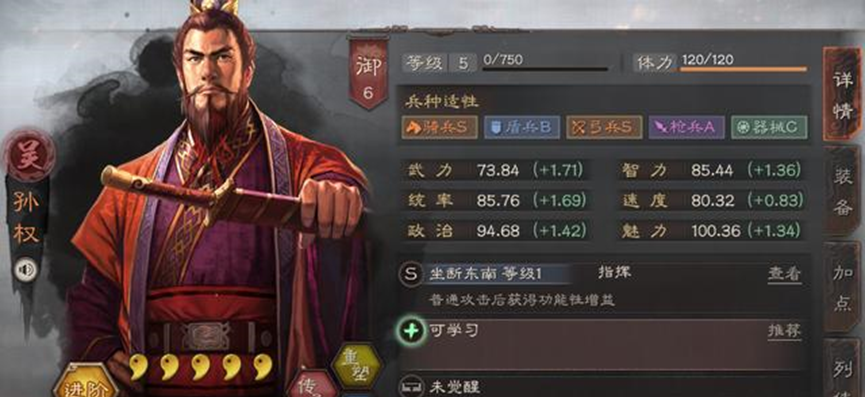The width and height of the screenshot is (865, 397).
Task: Select the 枪兵A spearman aptitude badge
Action: [x=686, y=127]
